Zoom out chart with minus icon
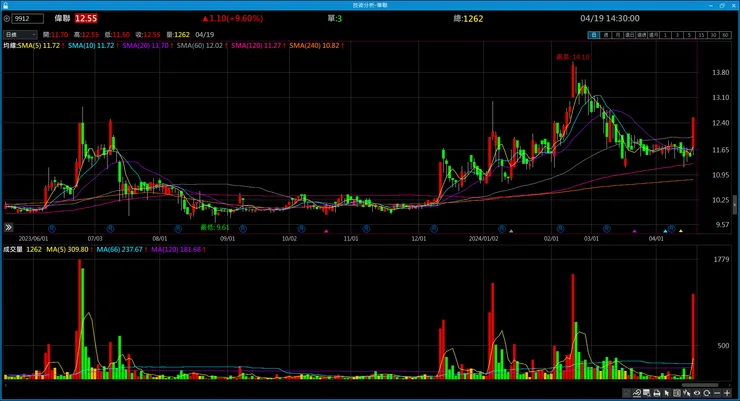The image size is (740, 401). [x=717, y=393]
